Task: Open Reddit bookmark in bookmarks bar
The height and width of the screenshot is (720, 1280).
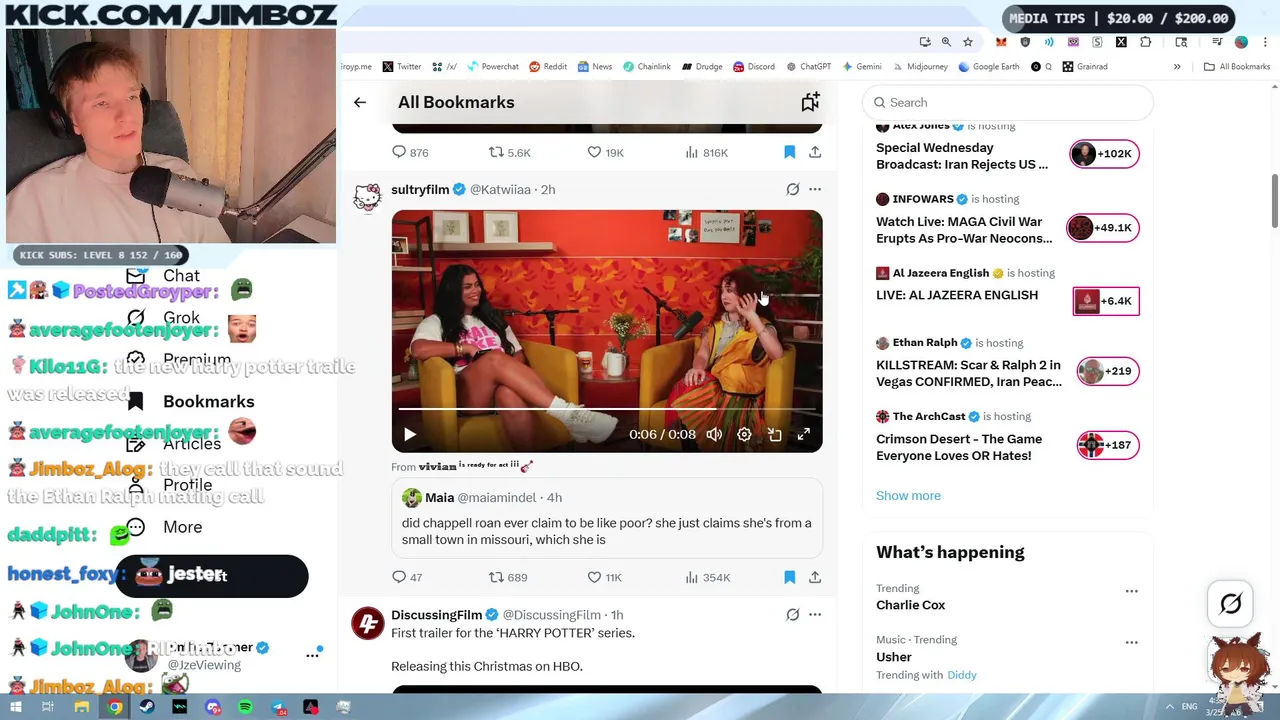Action: point(548,67)
